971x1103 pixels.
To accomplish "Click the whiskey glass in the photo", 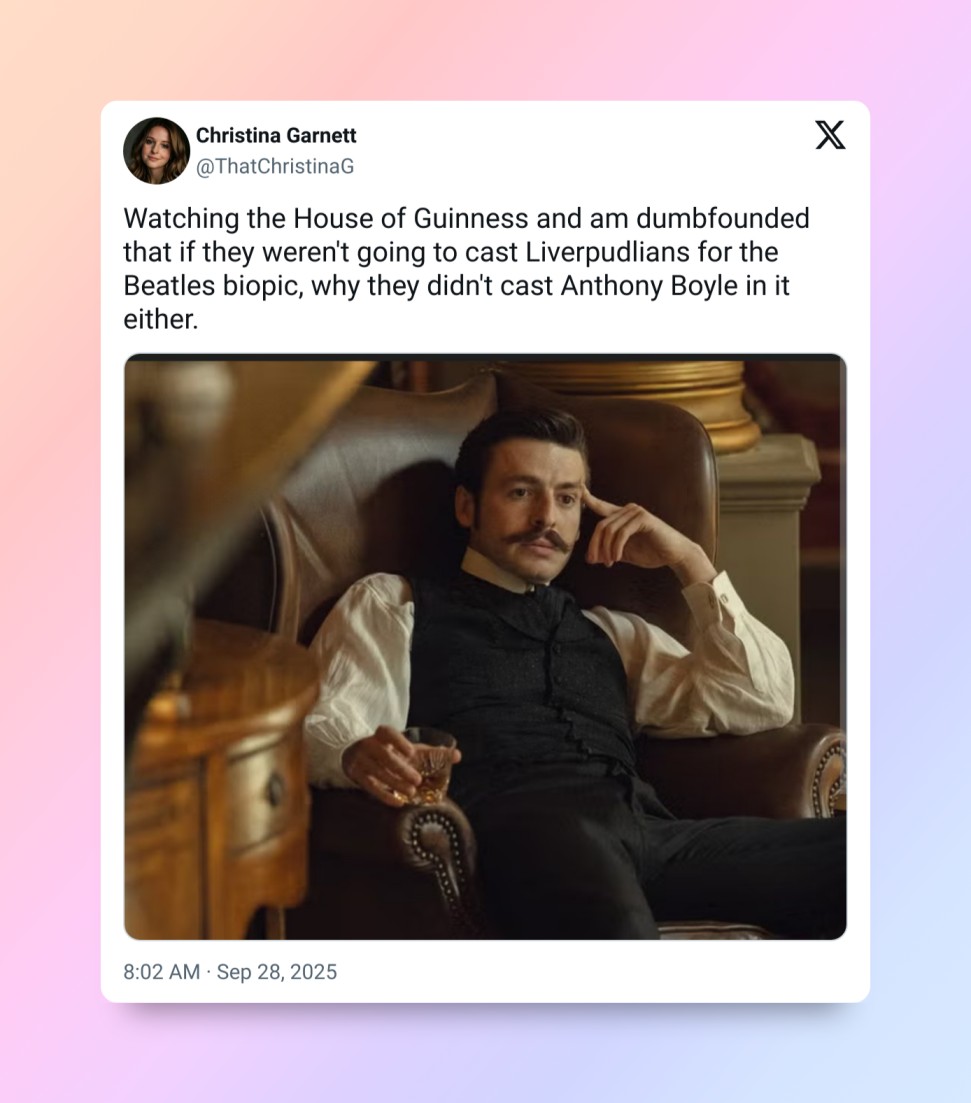I will [x=427, y=765].
